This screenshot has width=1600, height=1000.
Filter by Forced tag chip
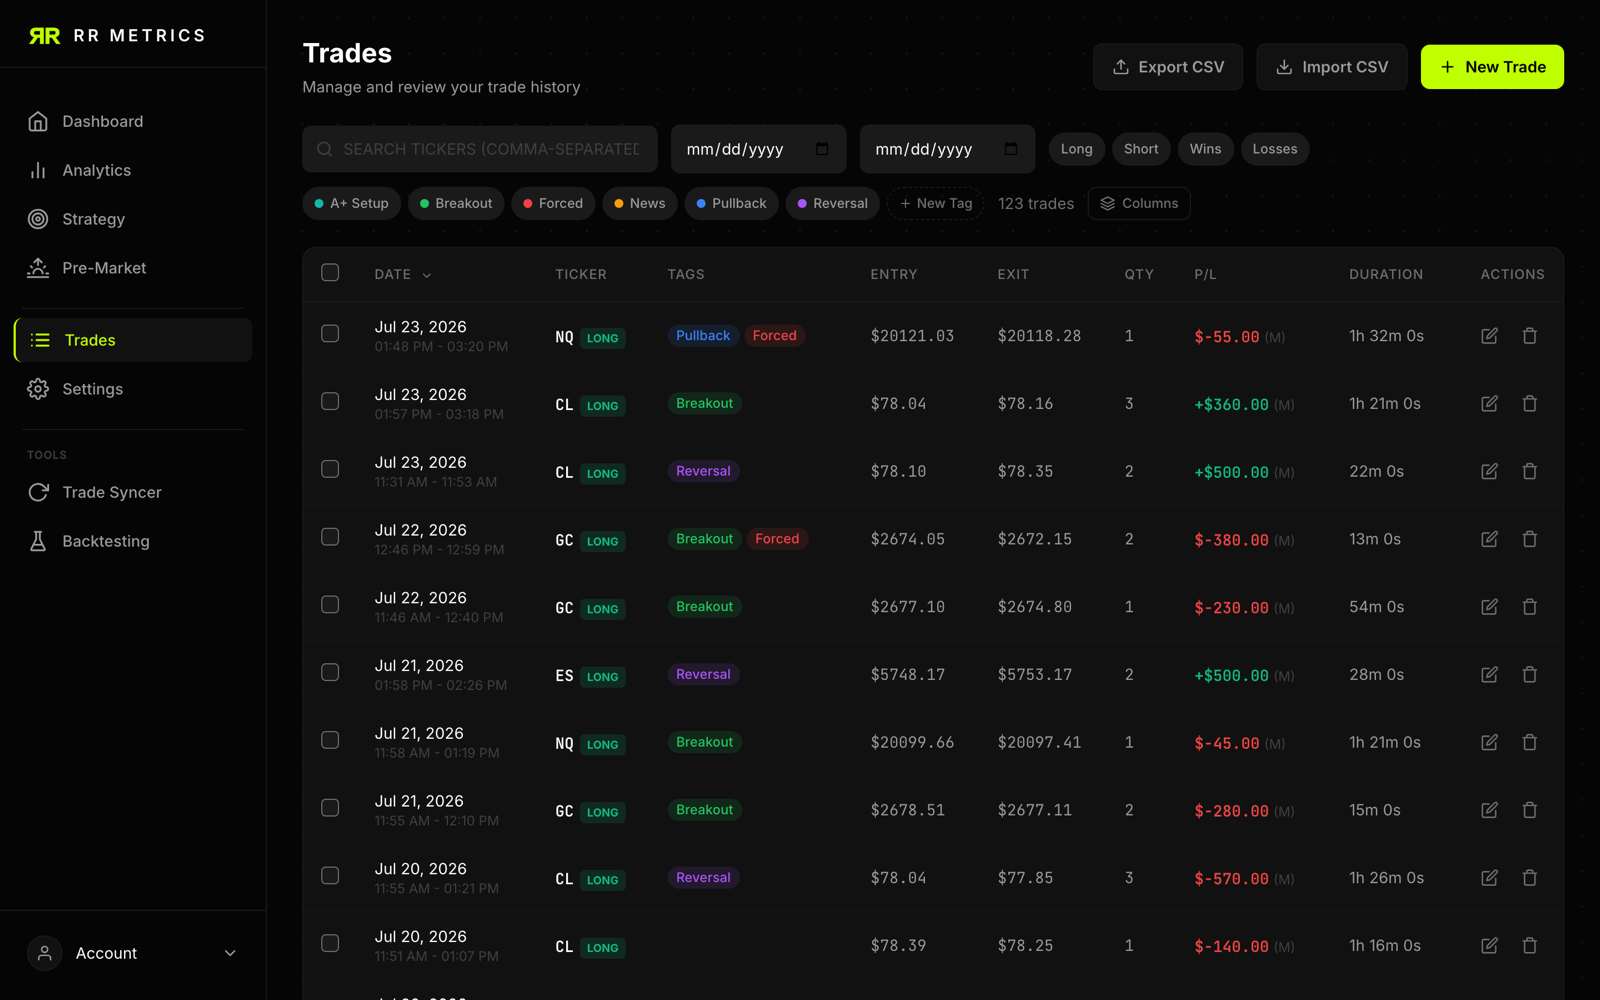click(553, 203)
